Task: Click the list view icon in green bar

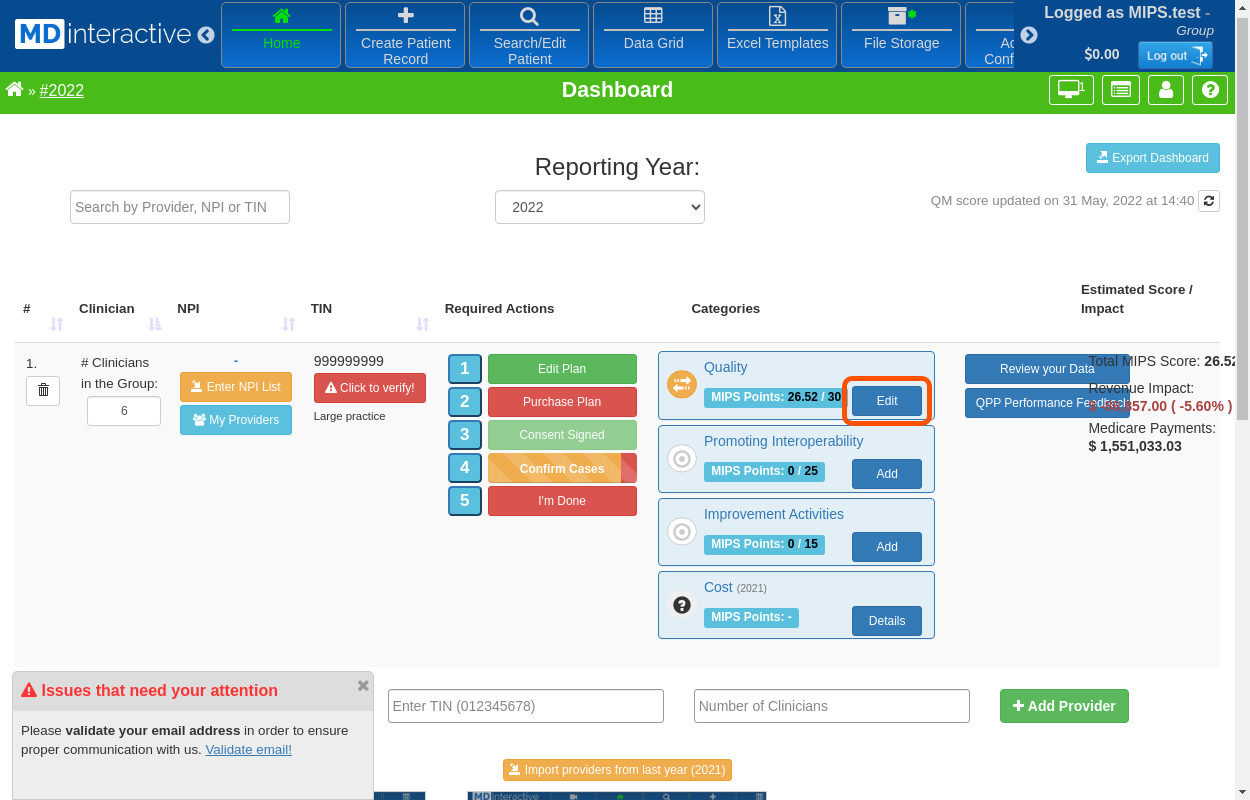Action: point(1121,90)
